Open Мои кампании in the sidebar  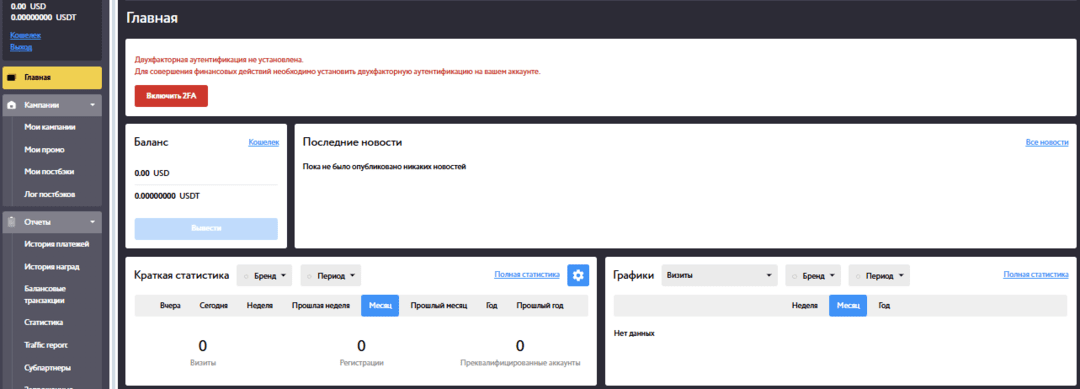[x=50, y=127]
